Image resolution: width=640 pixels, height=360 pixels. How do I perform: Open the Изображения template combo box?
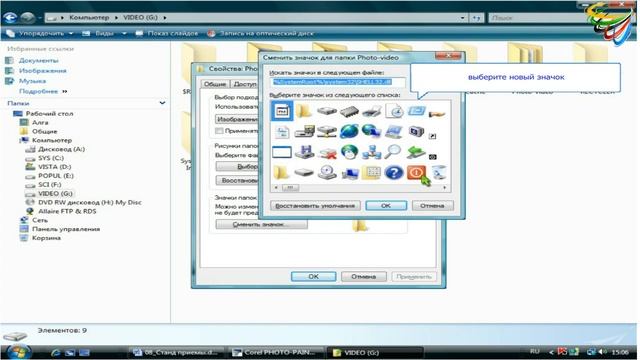coord(237,119)
